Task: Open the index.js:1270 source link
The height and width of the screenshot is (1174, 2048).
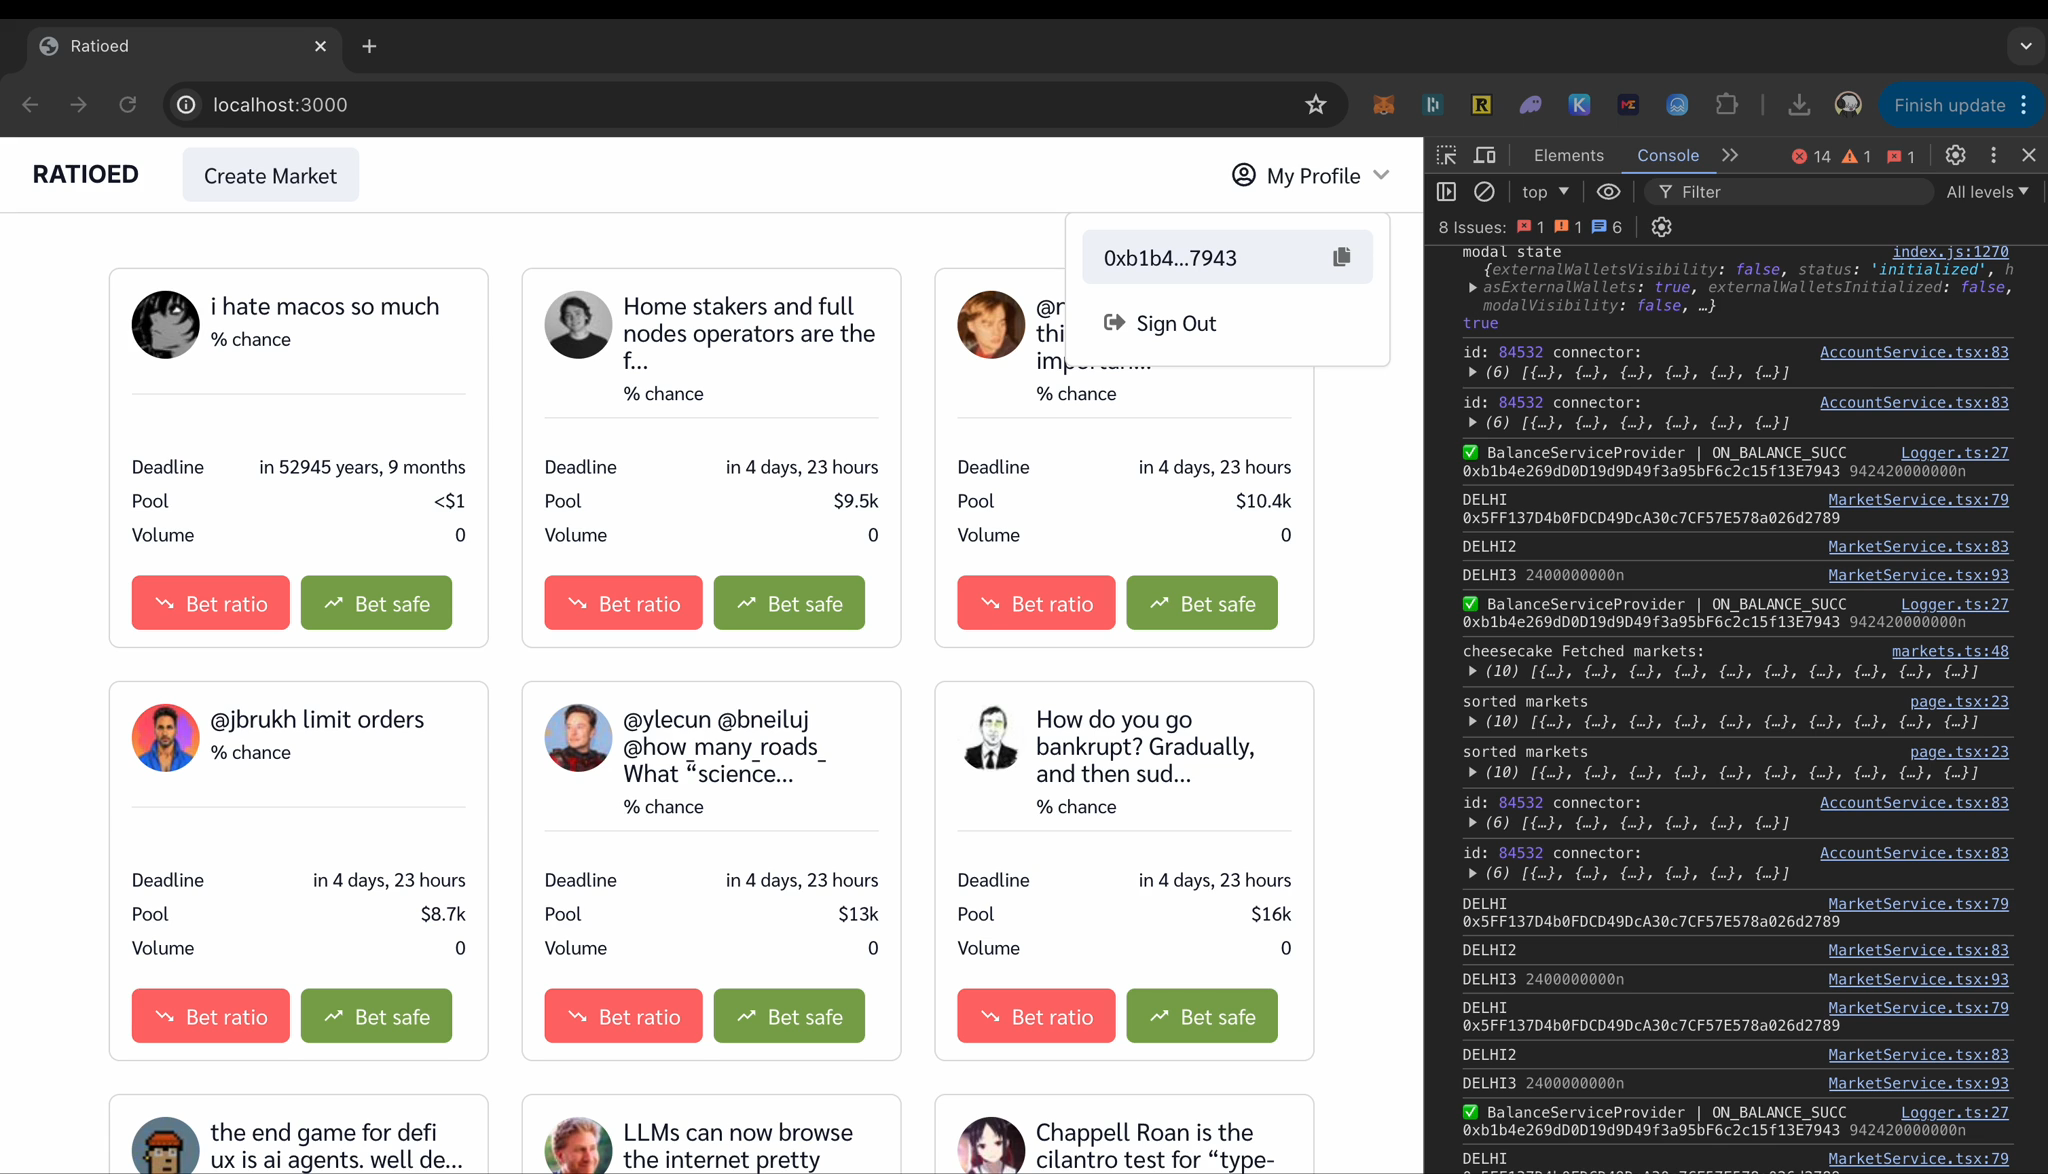Action: (x=1950, y=251)
